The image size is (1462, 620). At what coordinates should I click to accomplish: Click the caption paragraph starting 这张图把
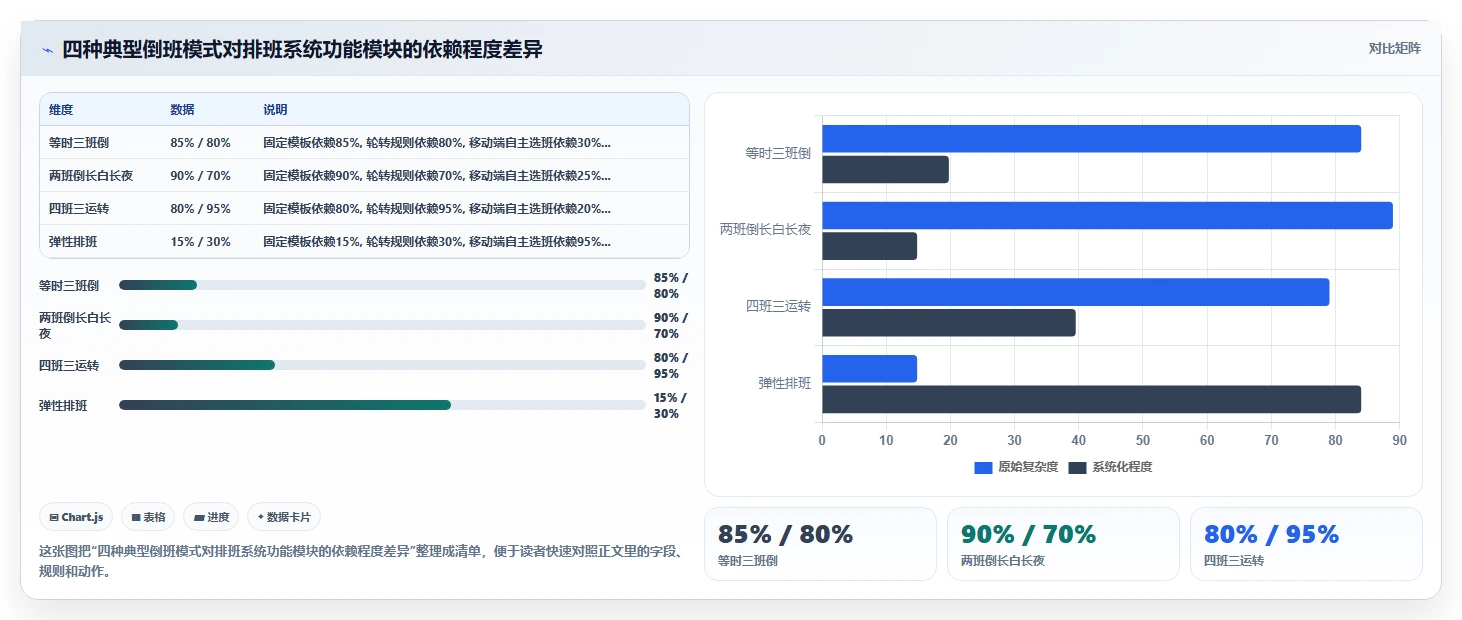[x=361, y=561]
